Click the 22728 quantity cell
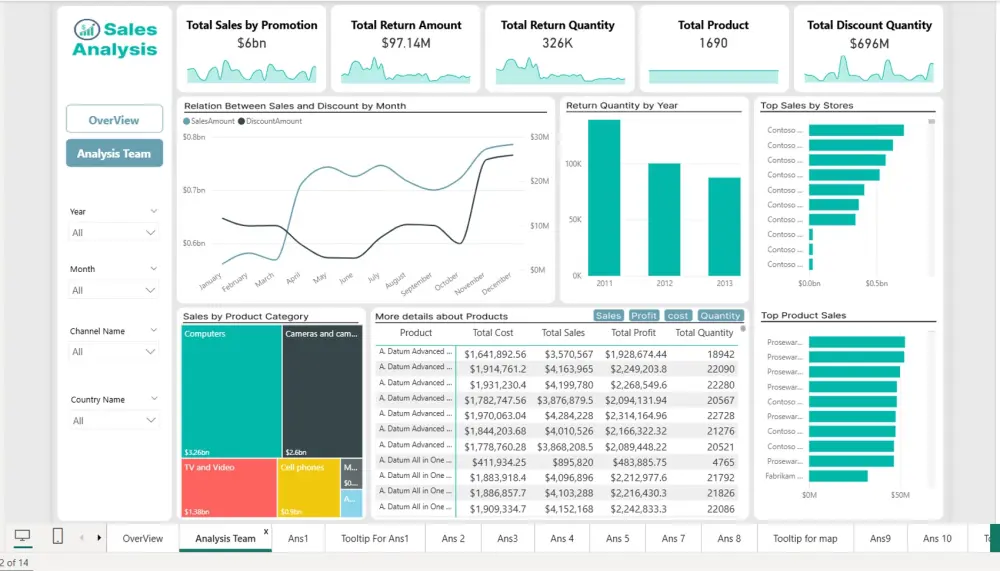This screenshot has width=1000, height=571. (721, 416)
